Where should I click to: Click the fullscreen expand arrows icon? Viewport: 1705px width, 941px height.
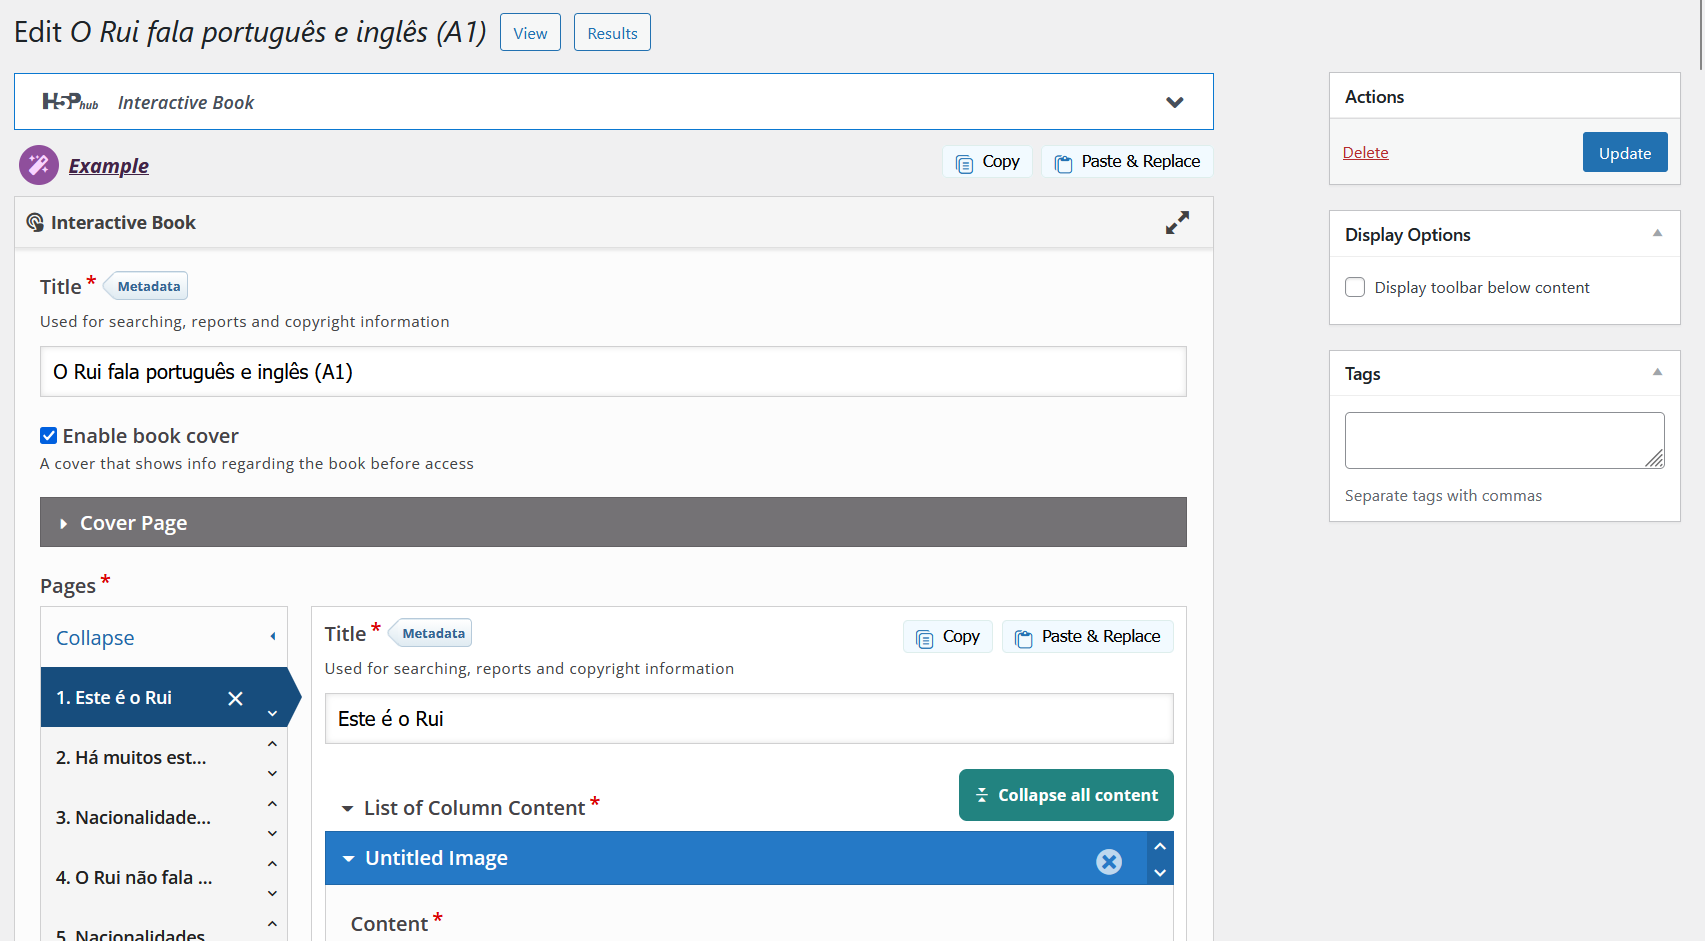1177,223
